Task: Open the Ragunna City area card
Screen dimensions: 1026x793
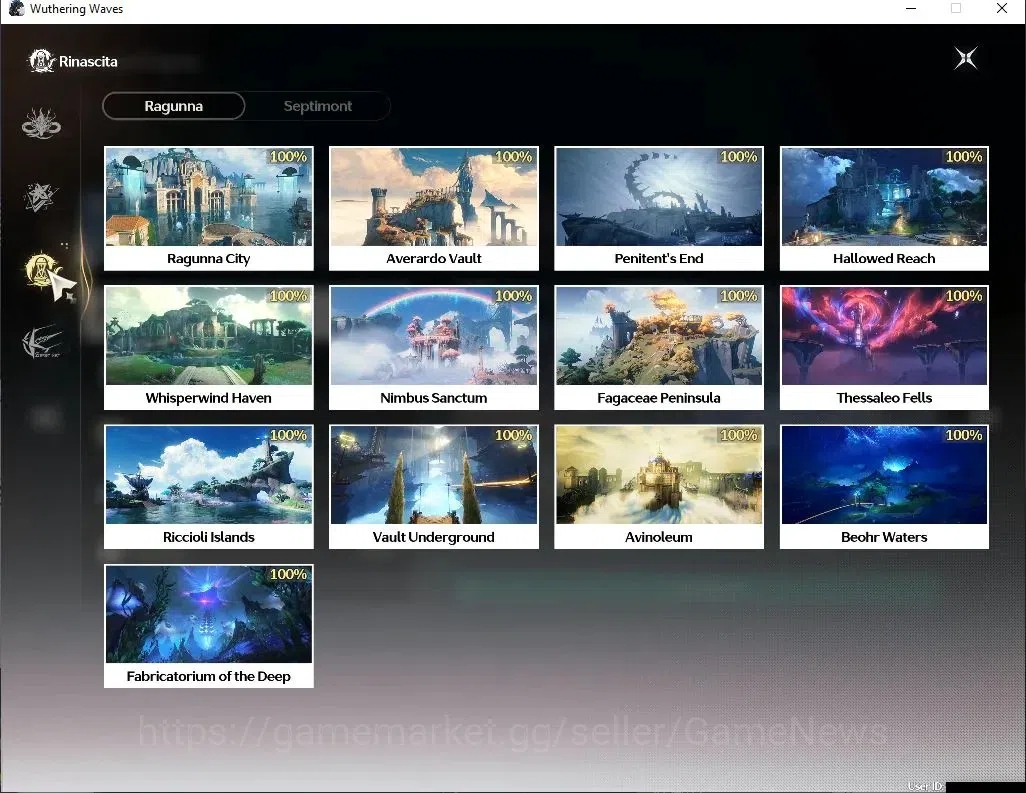Action: (x=209, y=208)
